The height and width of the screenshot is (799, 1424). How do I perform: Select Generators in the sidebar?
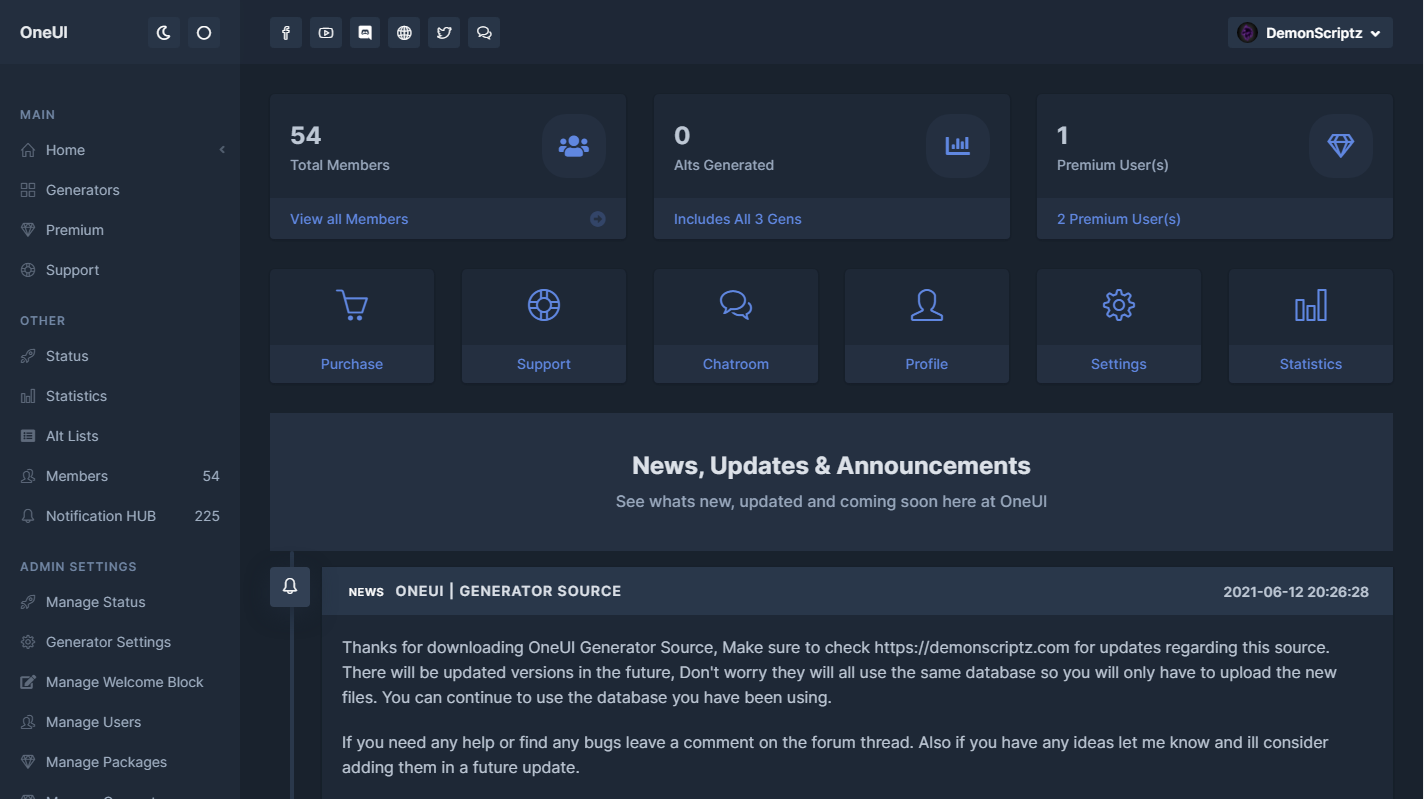82,190
